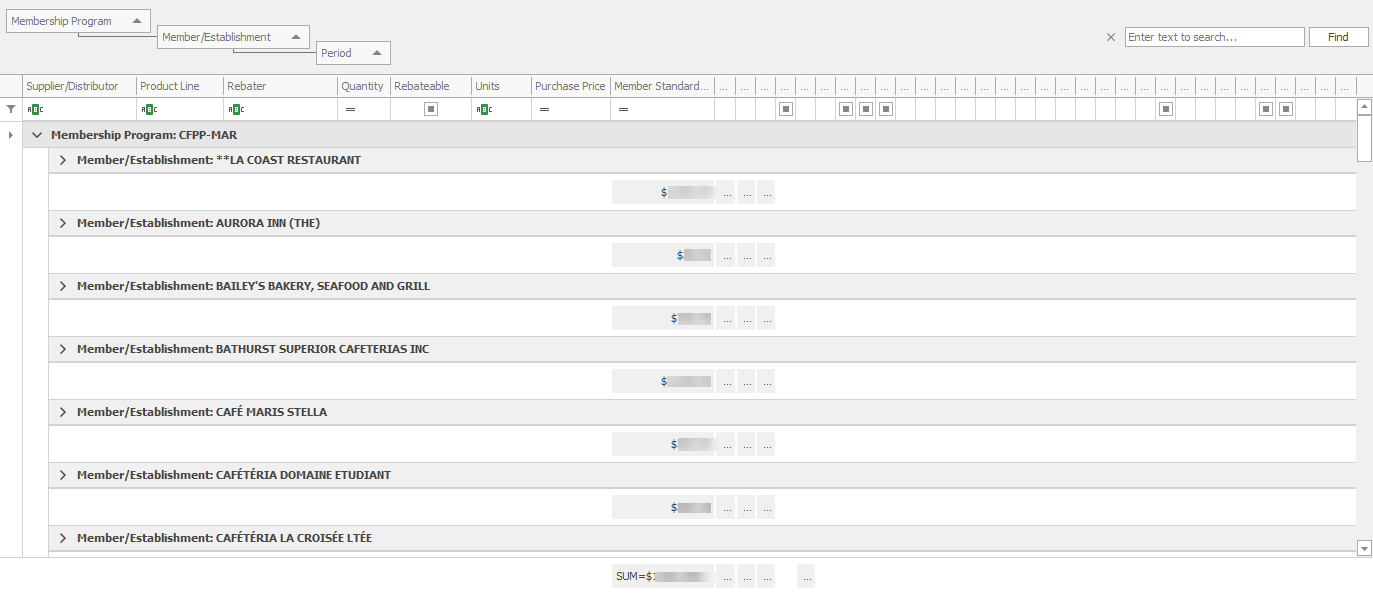The width and height of the screenshot is (1373, 594).
Task: Collapse the Membership Program CFPP-MAR group
Action: pyautogui.click(x=37, y=135)
